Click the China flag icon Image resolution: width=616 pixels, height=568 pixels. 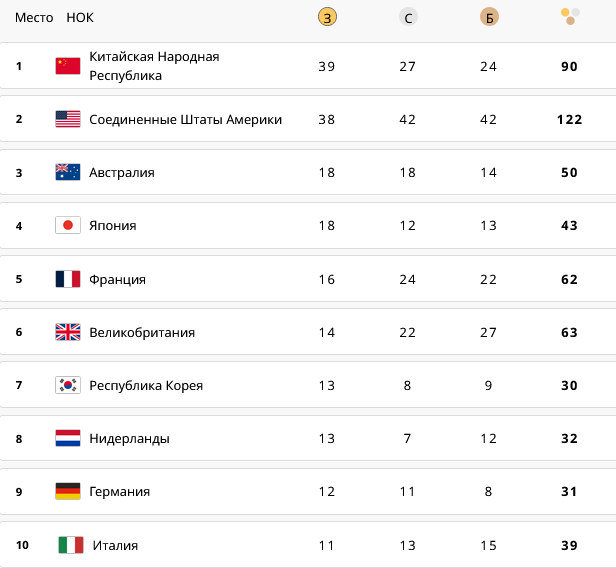(x=68, y=66)
